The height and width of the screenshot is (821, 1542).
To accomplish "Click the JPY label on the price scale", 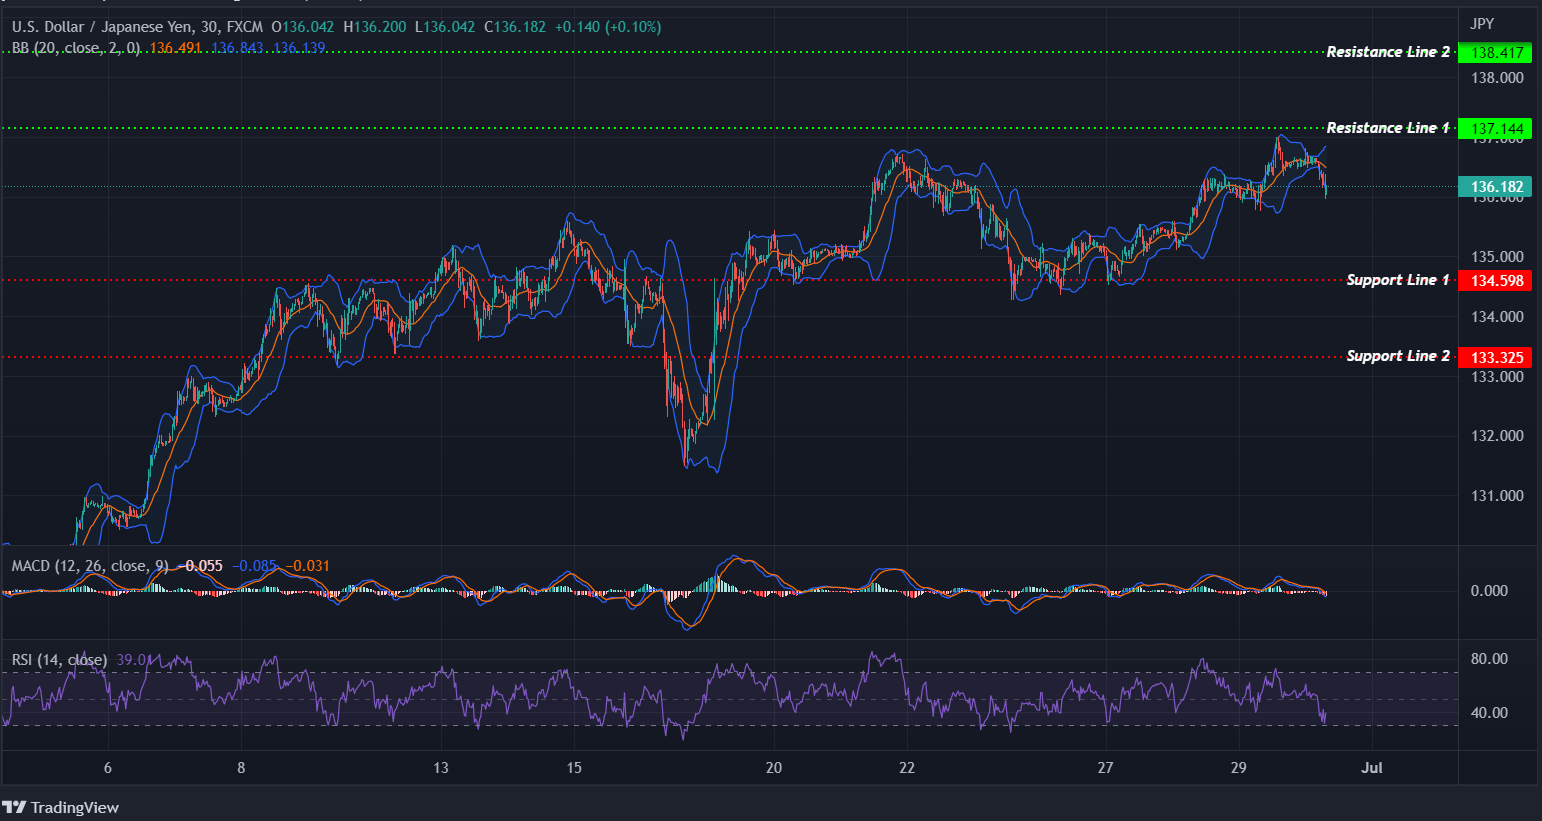I will click(x=1484, y=21).
